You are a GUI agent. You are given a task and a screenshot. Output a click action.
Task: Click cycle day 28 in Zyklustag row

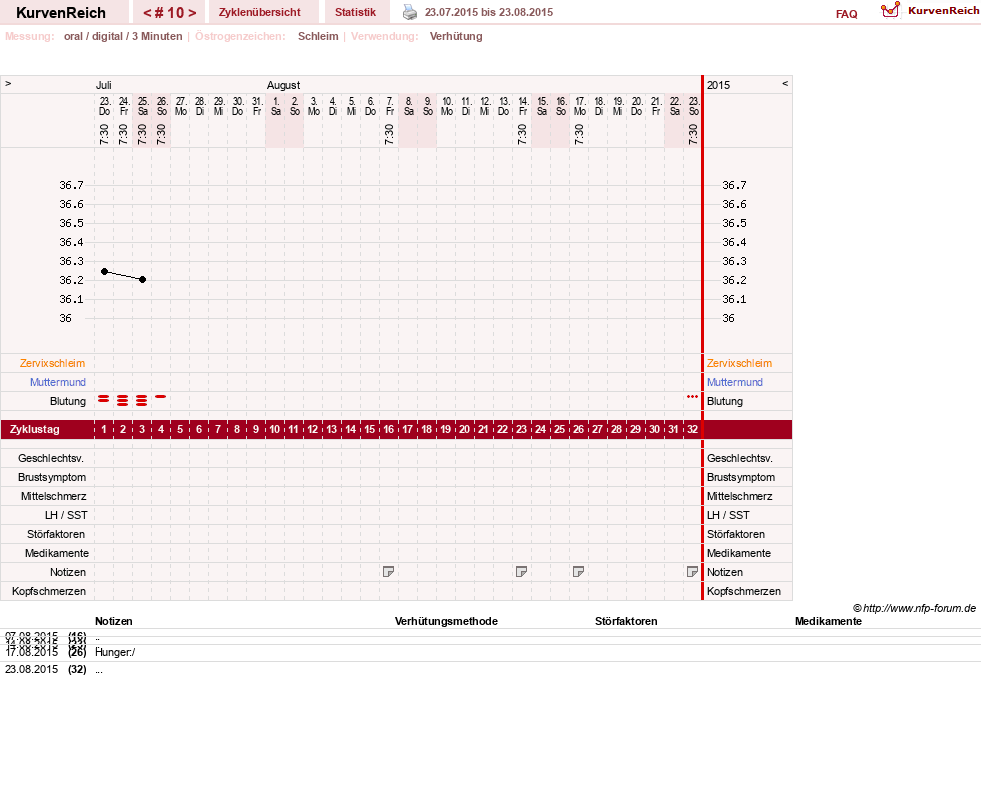click(616, 430)
